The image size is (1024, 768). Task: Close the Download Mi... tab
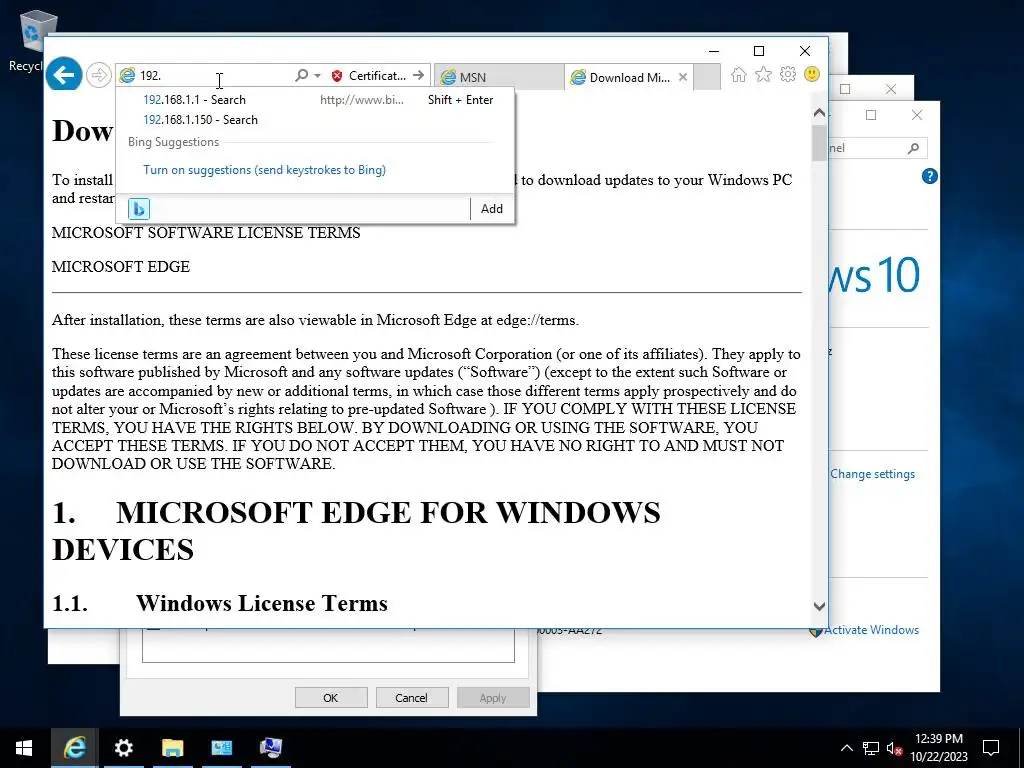pyautogui.click(x=682, y=77)
